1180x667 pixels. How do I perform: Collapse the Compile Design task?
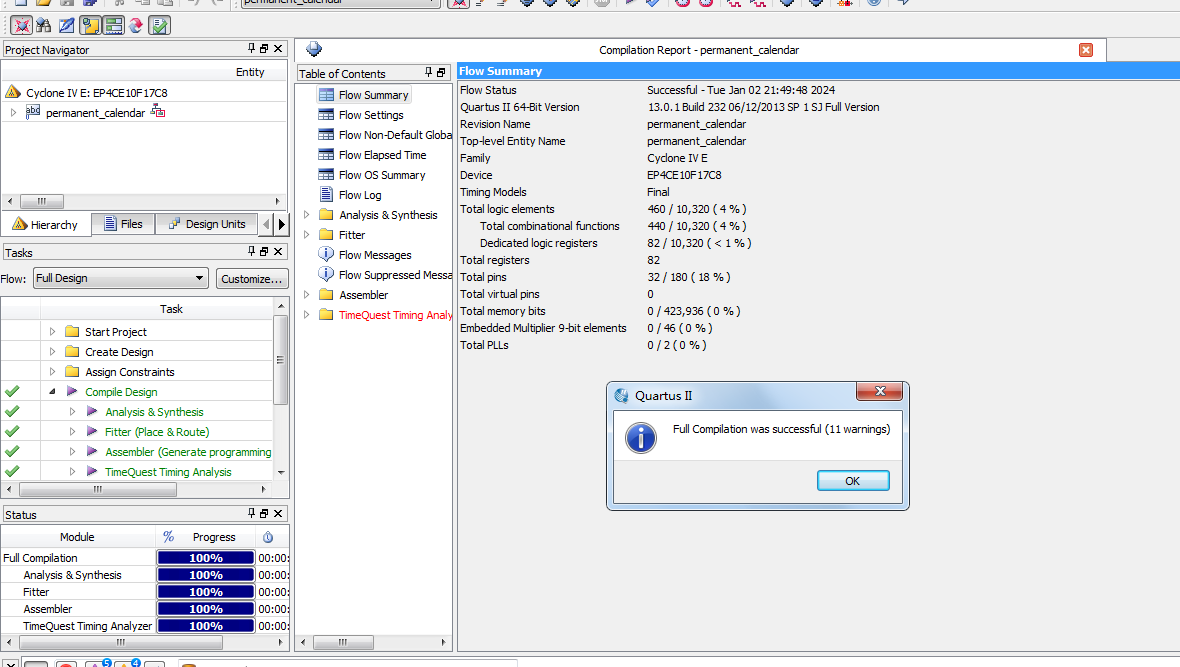[x=52, y=391]
